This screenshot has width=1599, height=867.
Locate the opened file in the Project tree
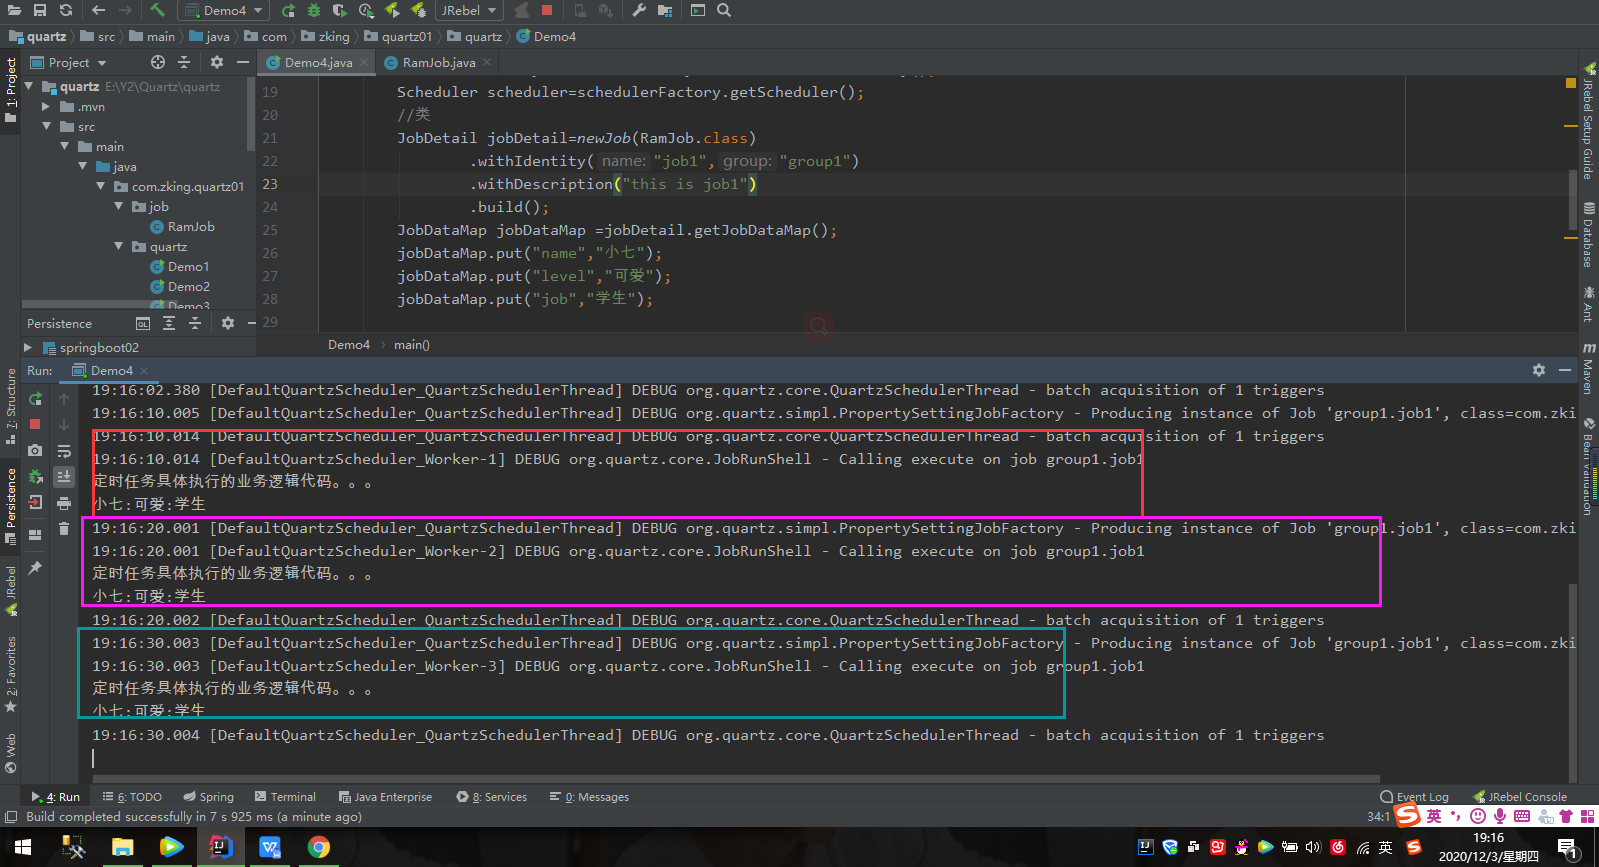(158, 62)
